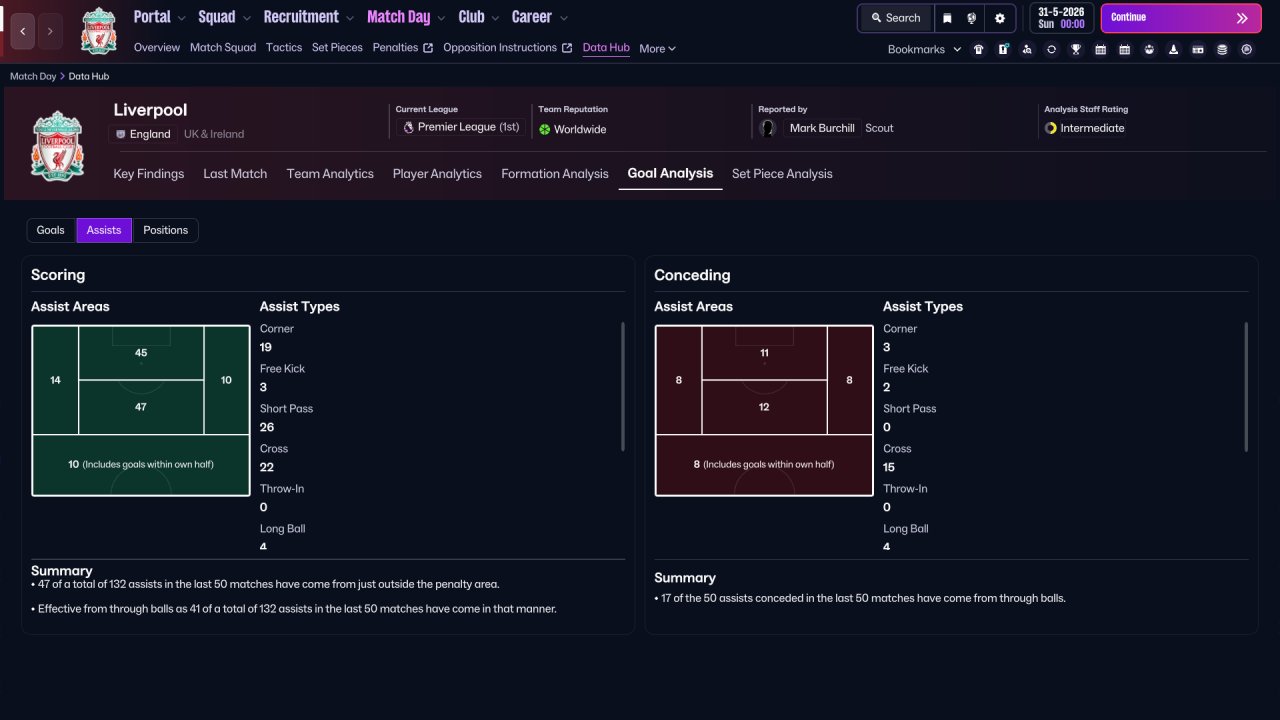Open the Team Analytics tab

point(330,174)
